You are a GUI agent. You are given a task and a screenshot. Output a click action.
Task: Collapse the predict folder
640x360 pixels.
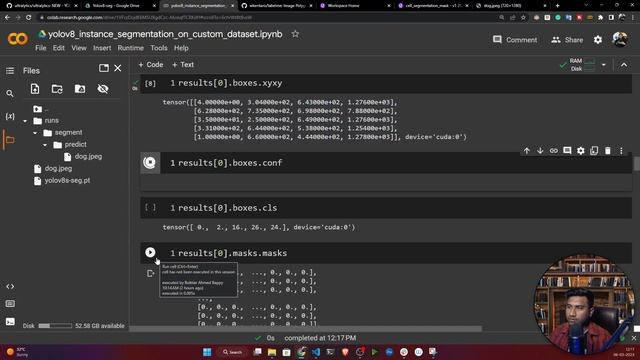click(45, 144)
